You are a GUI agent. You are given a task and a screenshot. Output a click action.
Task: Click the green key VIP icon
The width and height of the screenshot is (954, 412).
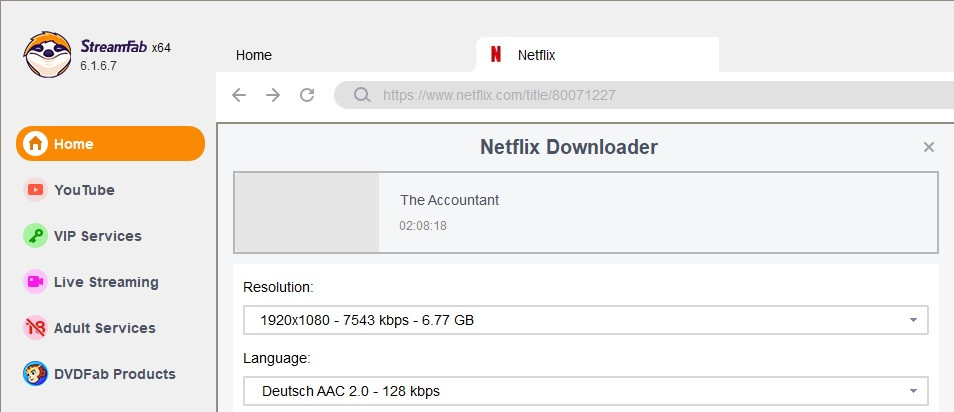point(35,236)
